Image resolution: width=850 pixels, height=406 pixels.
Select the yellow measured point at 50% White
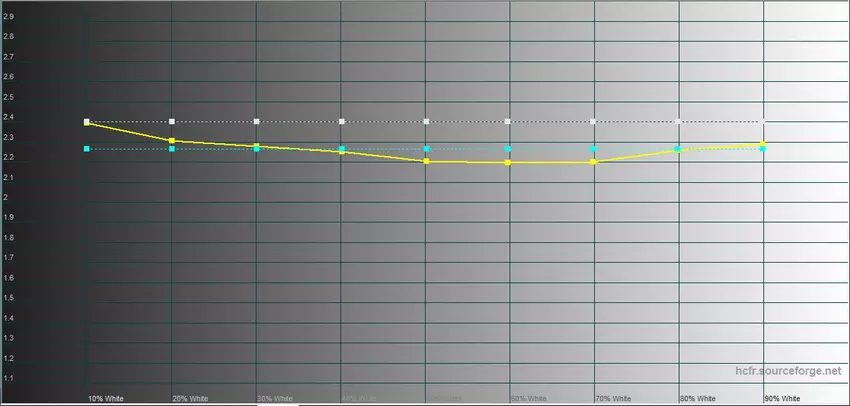(x=426, y=161)
